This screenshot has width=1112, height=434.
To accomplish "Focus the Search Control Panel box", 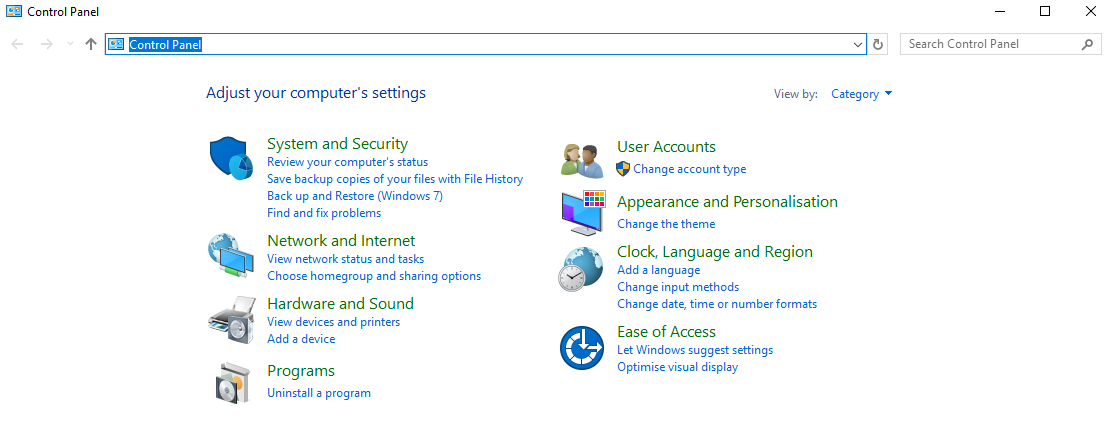I will 1000,44.
